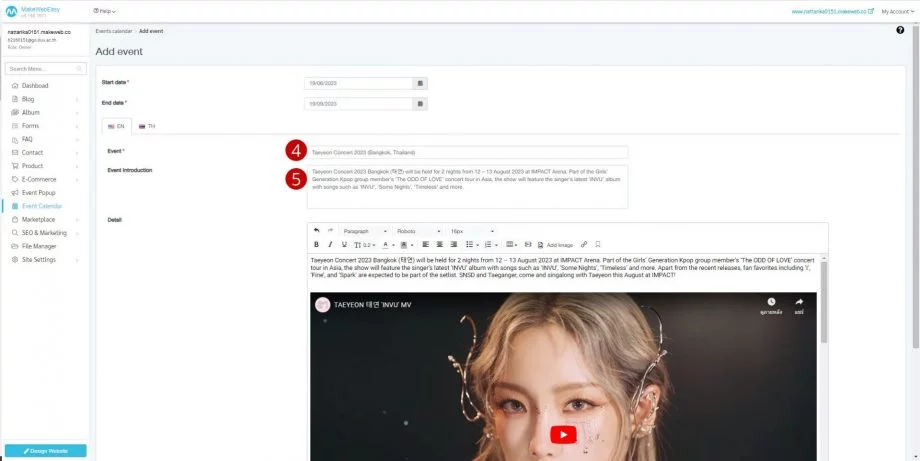Toggle italic formatting in the editor

pyautogui.click(x=330, y=245)
